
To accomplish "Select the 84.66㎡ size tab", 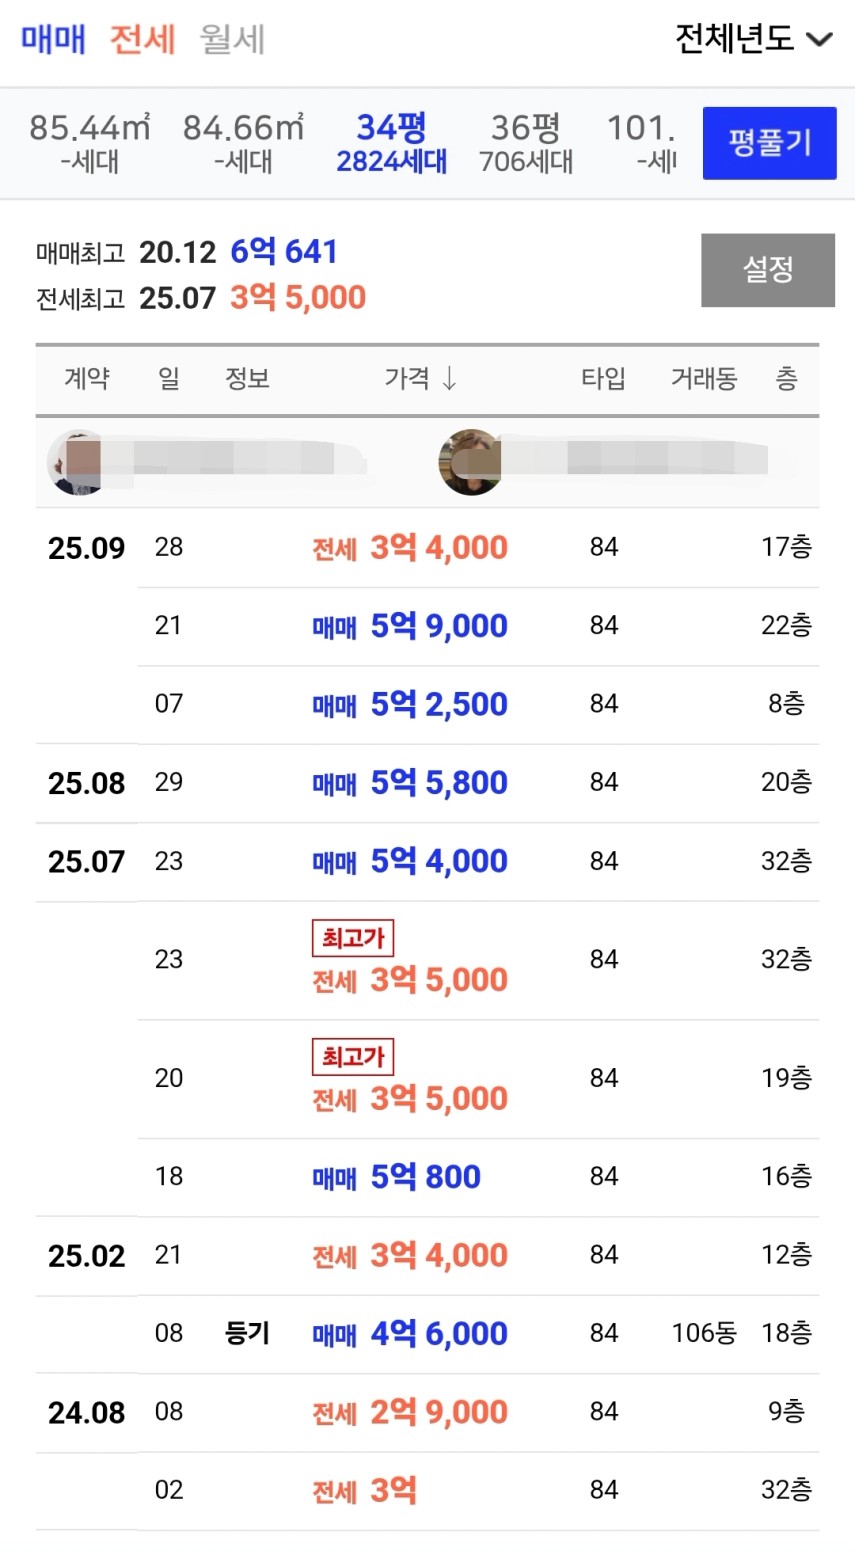I will 243,143.
